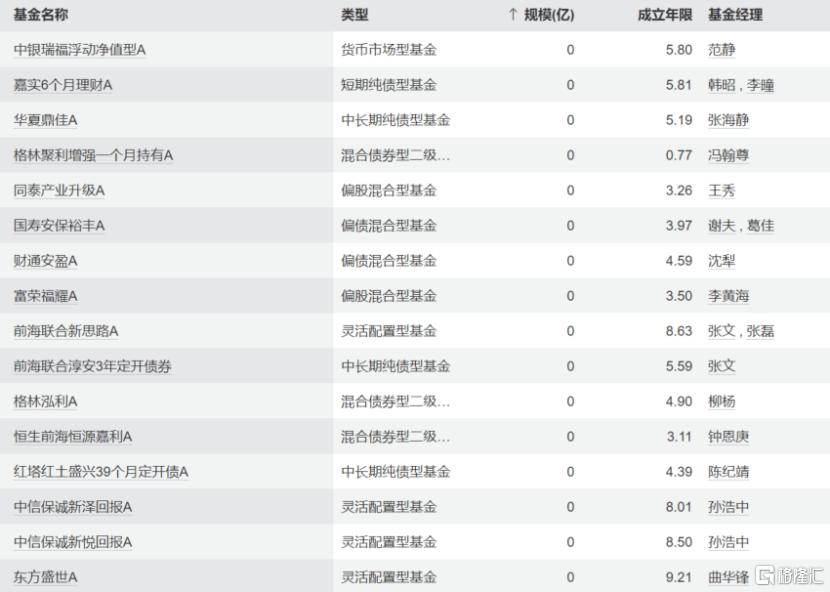Click the 3.11 years value
830x592 pixels.
pos(679,436)
